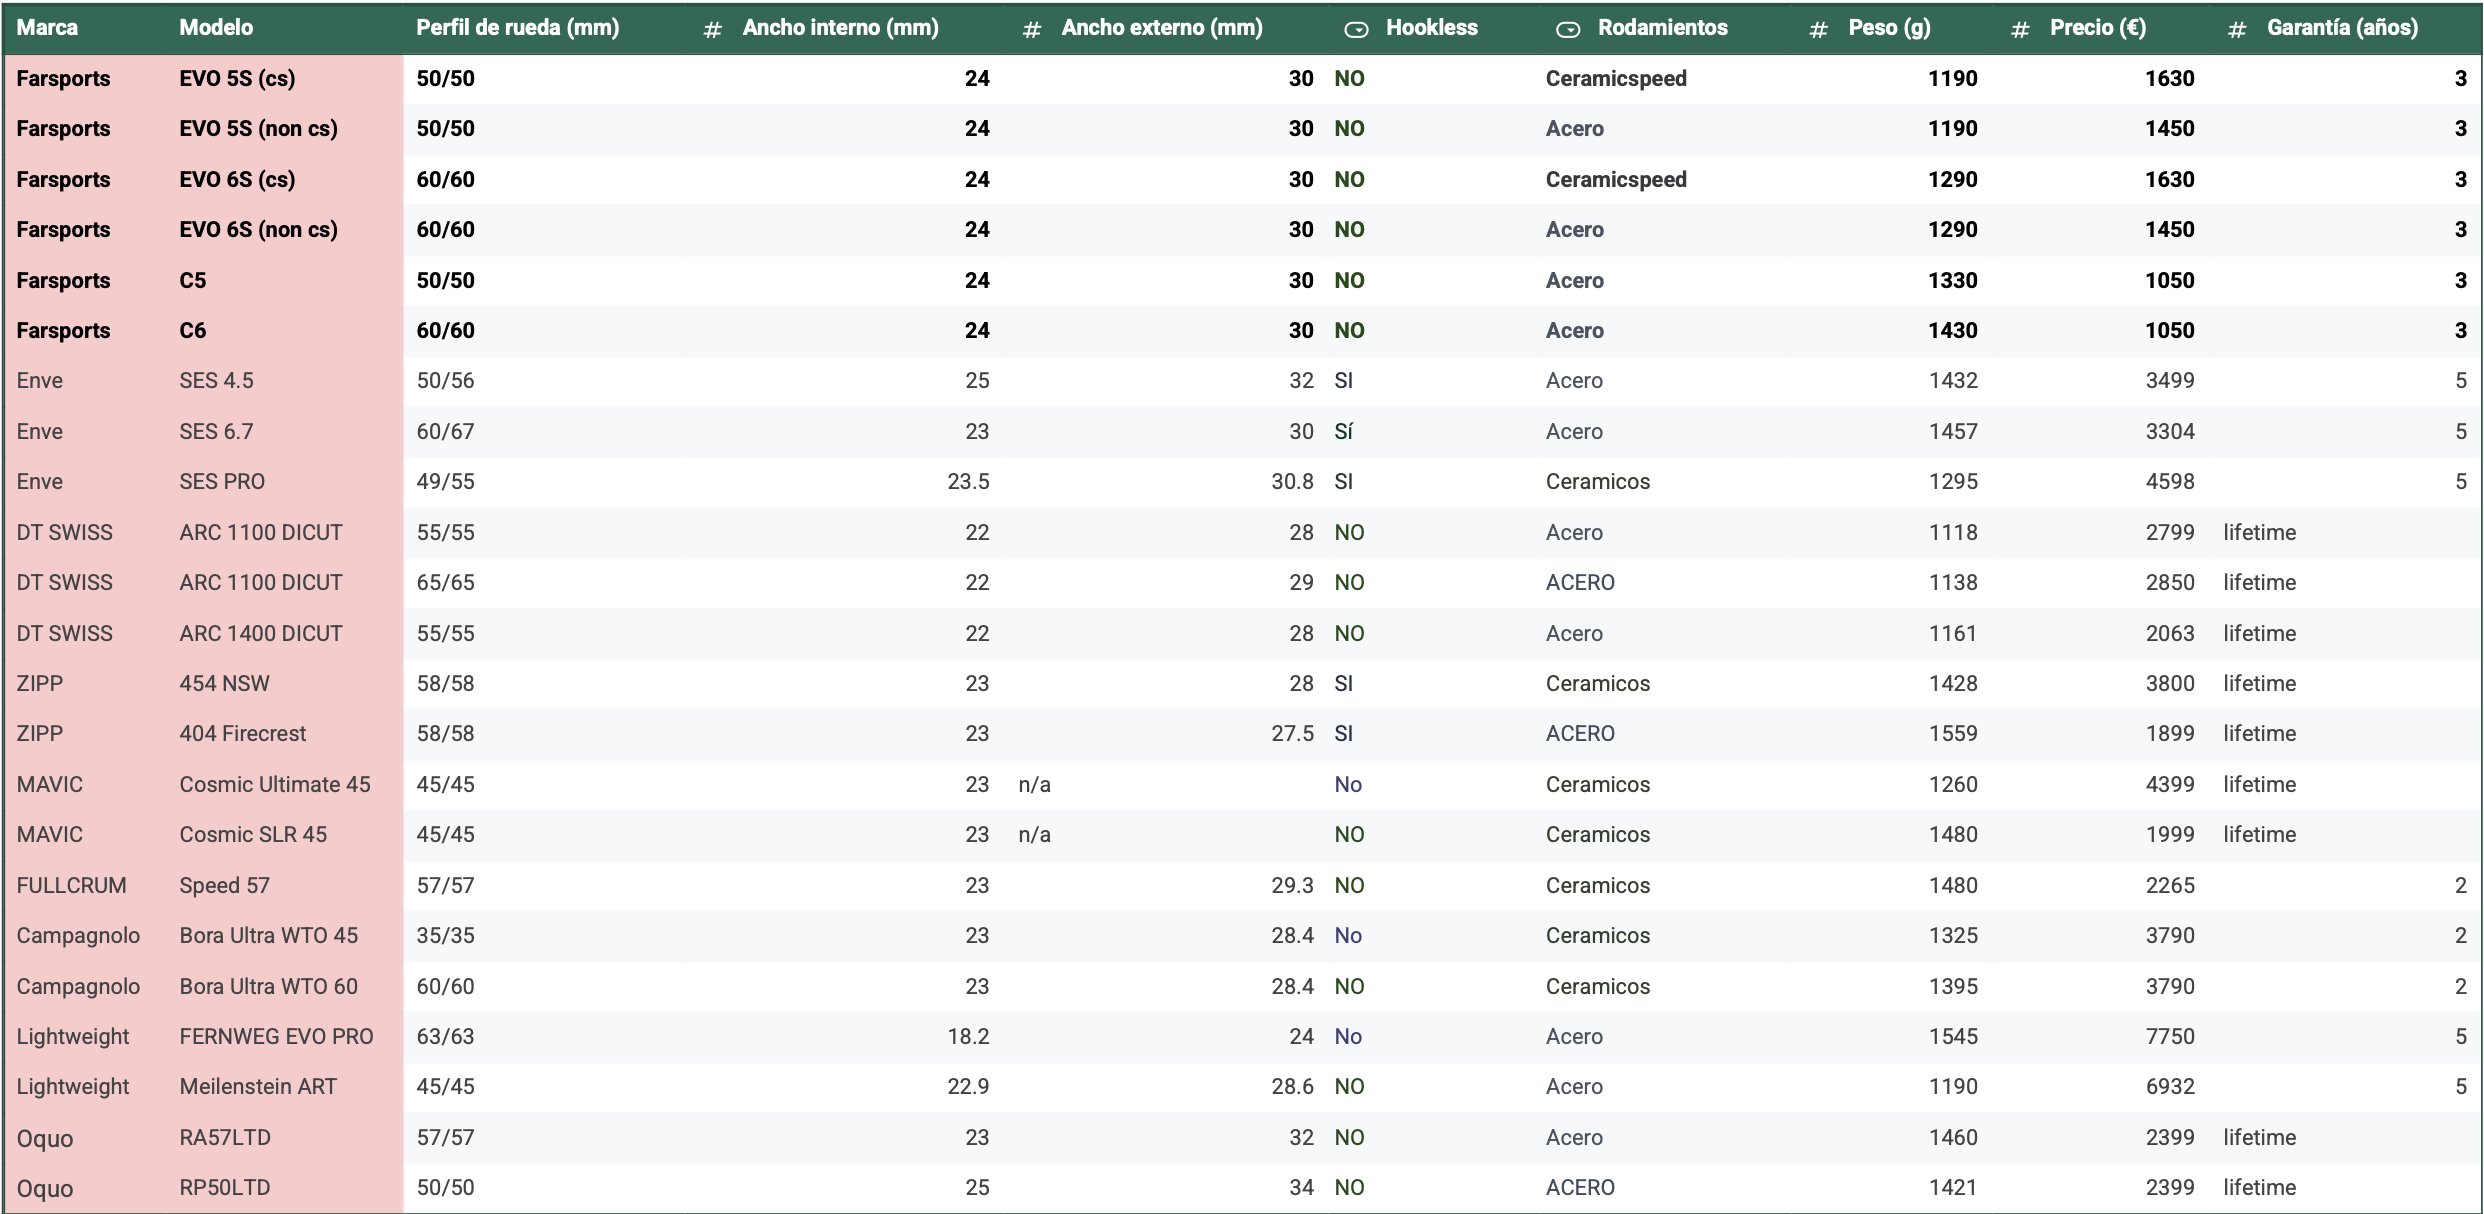Click the dropdown-type icon beside Rodamientos header
This screenshot has height=1214, width=2484.
pyautogui.click(x=1568, y=30)
